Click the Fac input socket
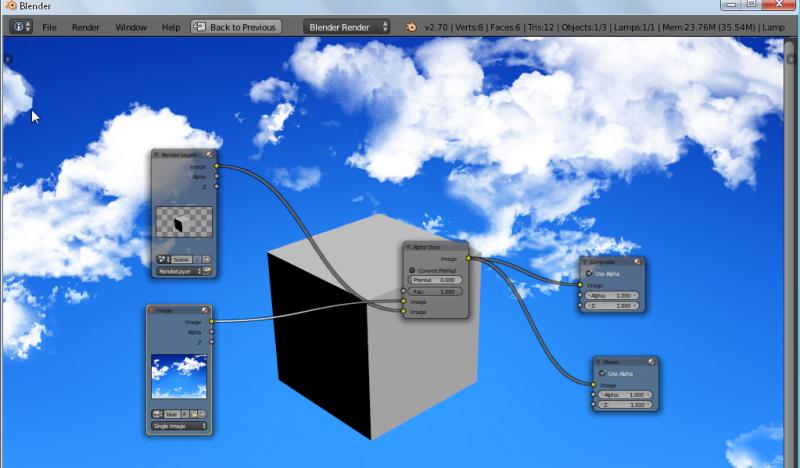The height and width of the screenshot is (468, 800). click(x=403, y=291)
